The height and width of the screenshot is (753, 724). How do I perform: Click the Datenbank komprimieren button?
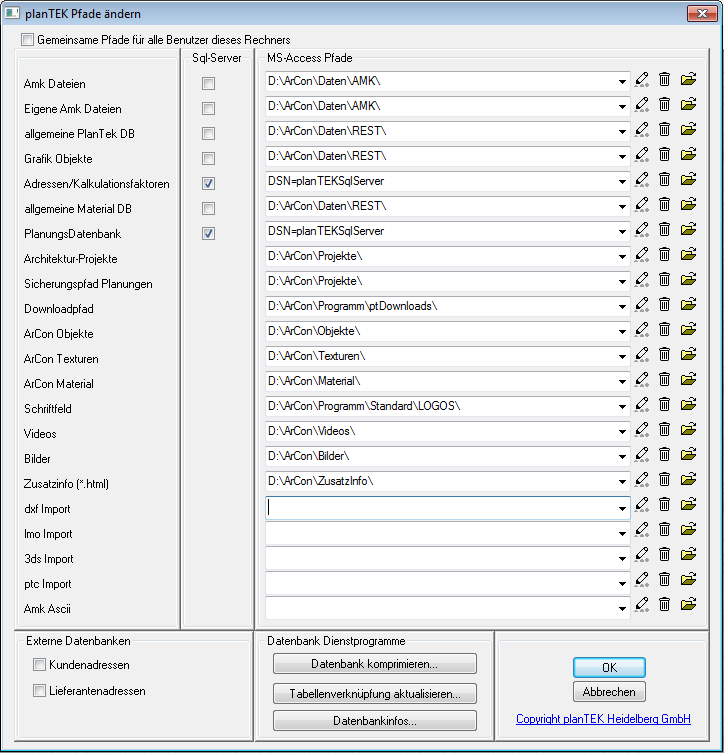[375, 664]
